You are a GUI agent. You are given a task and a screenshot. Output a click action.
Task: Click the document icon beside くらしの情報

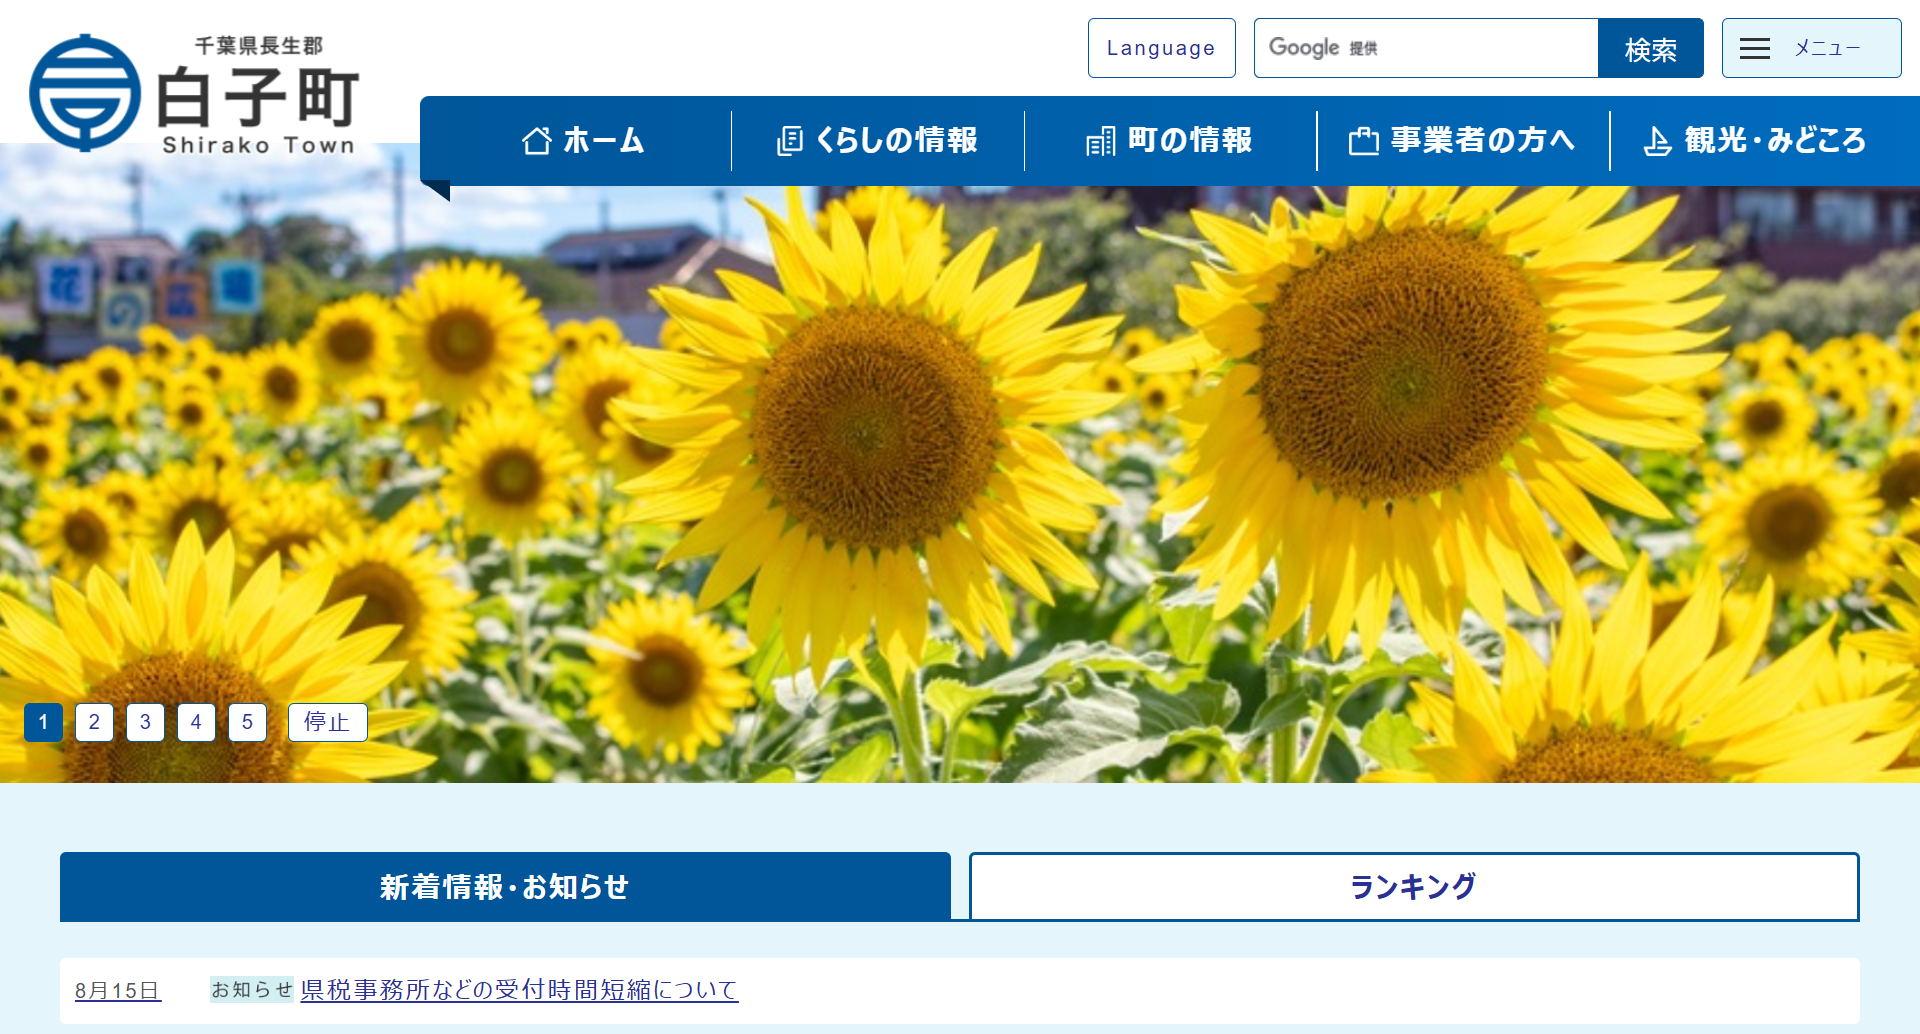click(790, 141)
